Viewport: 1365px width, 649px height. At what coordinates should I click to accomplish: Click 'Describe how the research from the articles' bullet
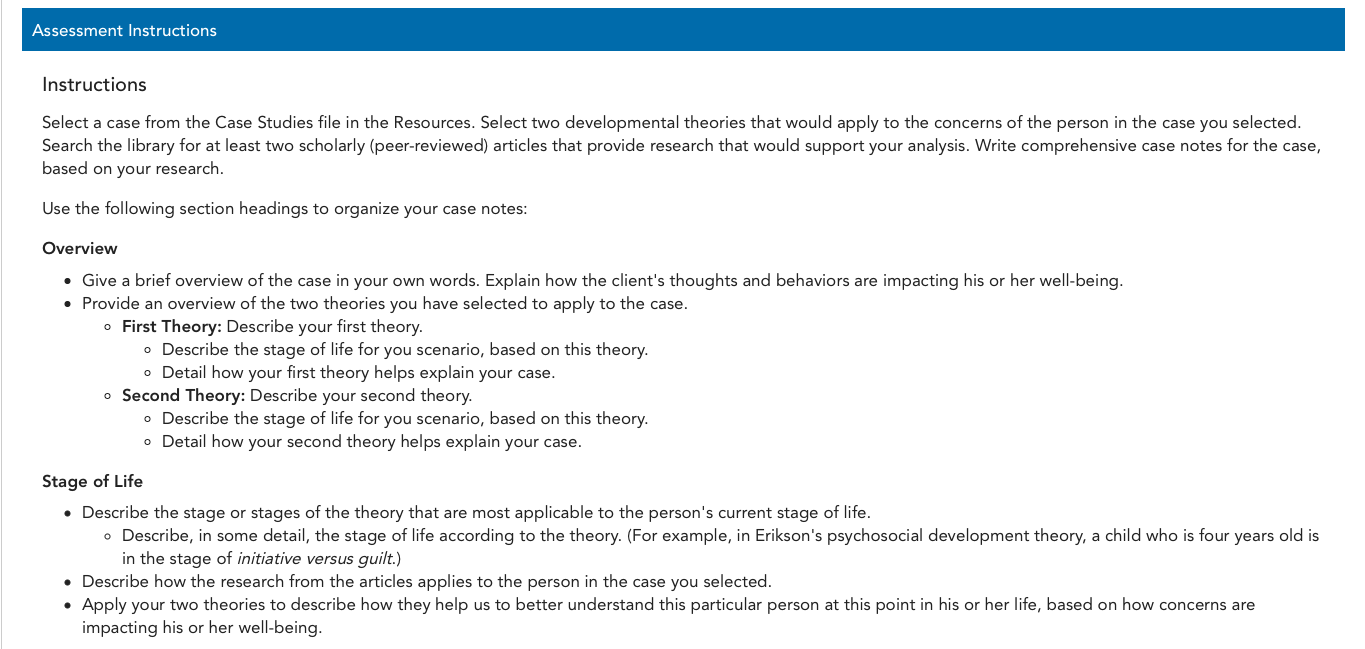(427, 581)
